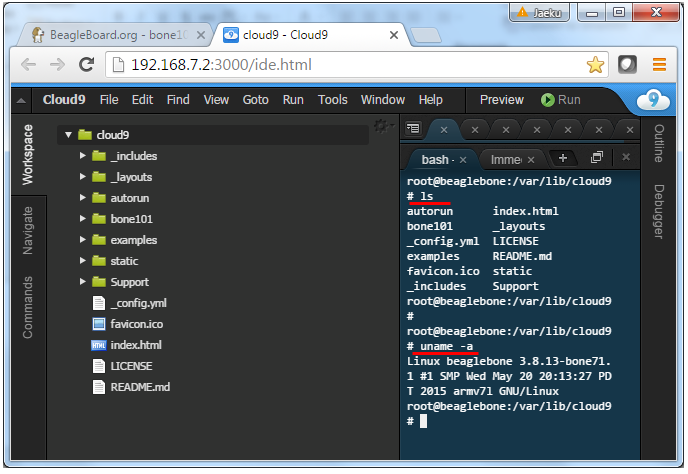Screen dimensions: 688x474
Task: Click the address bar URL
Action: coord(222,65)
